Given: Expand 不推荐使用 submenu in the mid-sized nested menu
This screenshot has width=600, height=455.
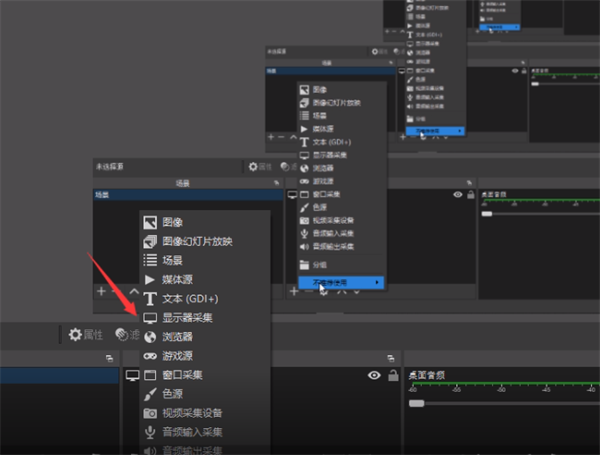Looking at the screenshot, I should [x=340, y=283].
